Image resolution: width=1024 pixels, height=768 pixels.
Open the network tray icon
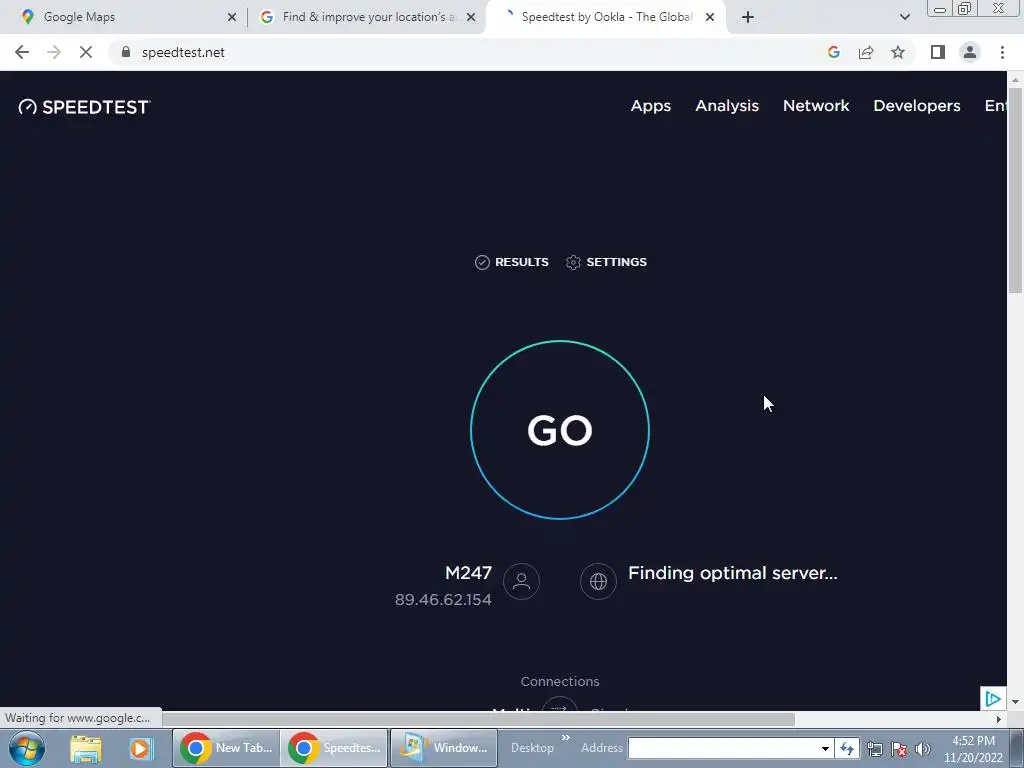point(874,749)
